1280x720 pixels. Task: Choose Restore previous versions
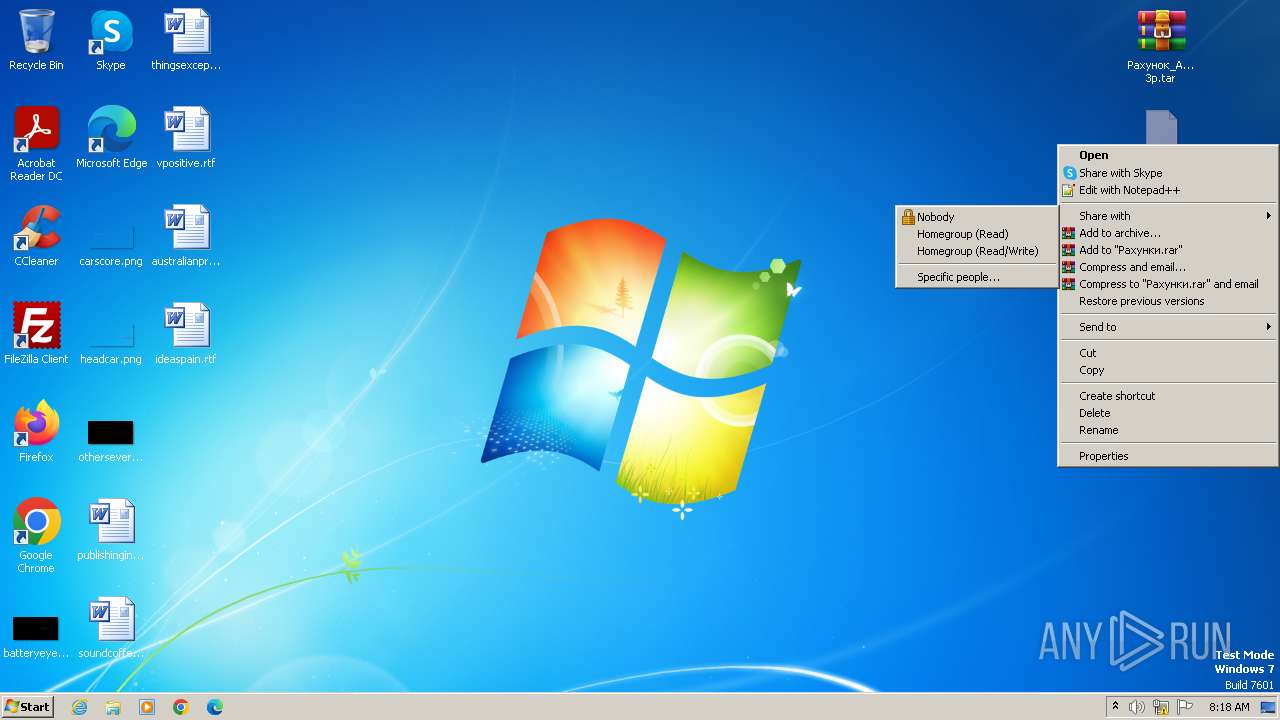tap(1168, 301)
